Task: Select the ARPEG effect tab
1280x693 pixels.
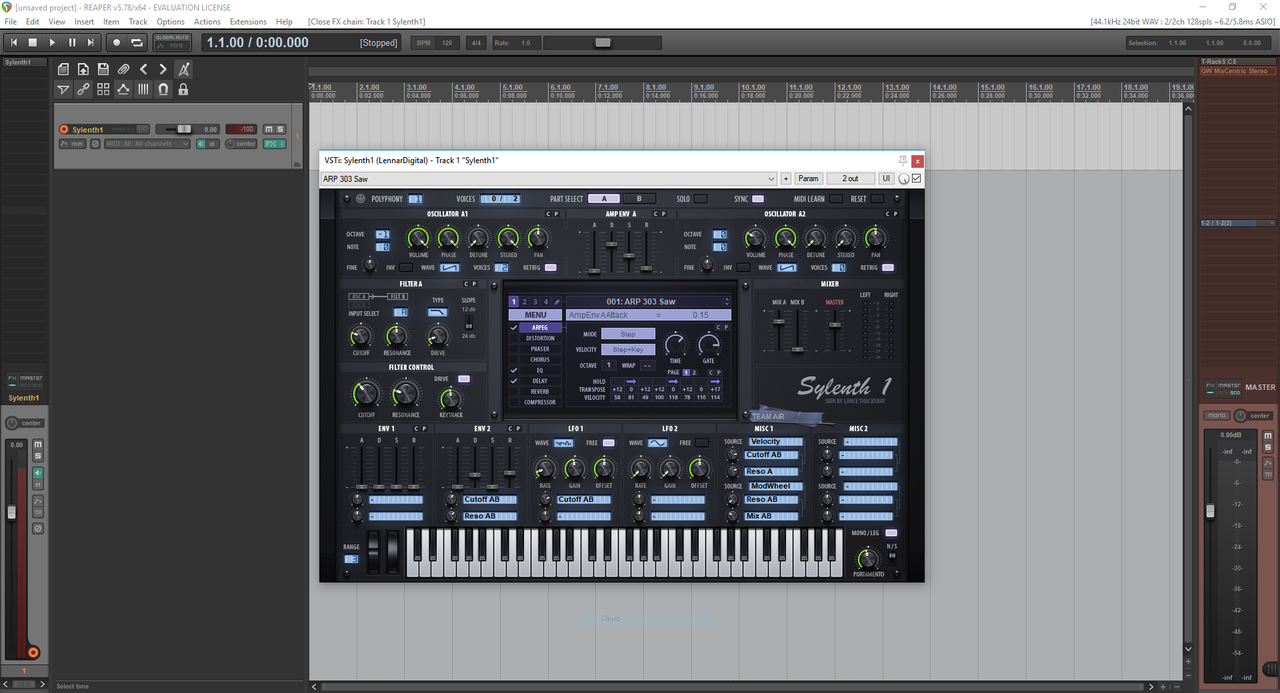Action: (x=540, y=327)
